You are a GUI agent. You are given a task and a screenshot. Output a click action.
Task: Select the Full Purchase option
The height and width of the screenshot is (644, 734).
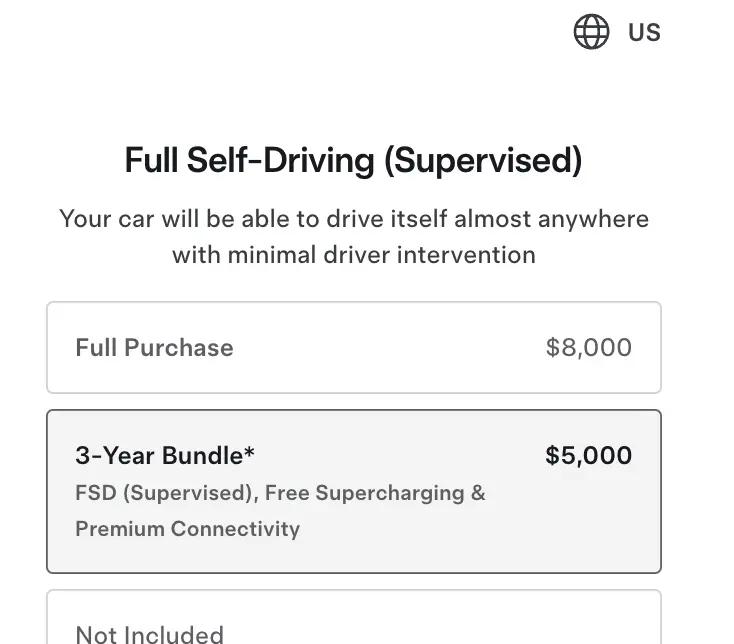point(354,347)
